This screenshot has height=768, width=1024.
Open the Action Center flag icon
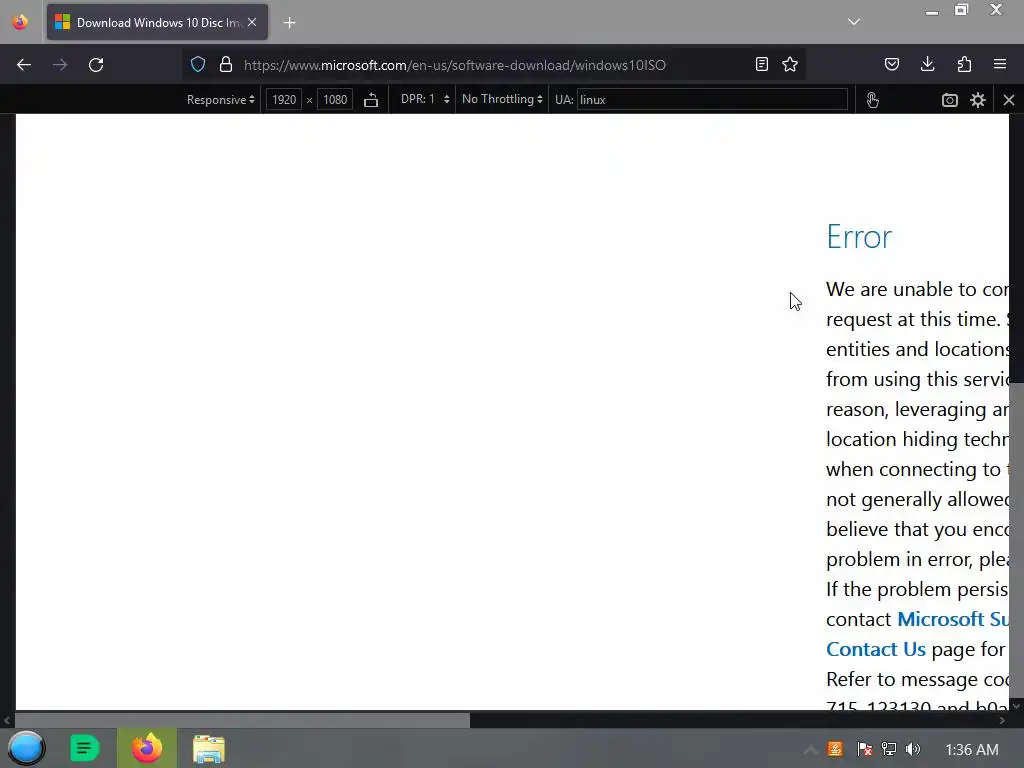[864, 749]
